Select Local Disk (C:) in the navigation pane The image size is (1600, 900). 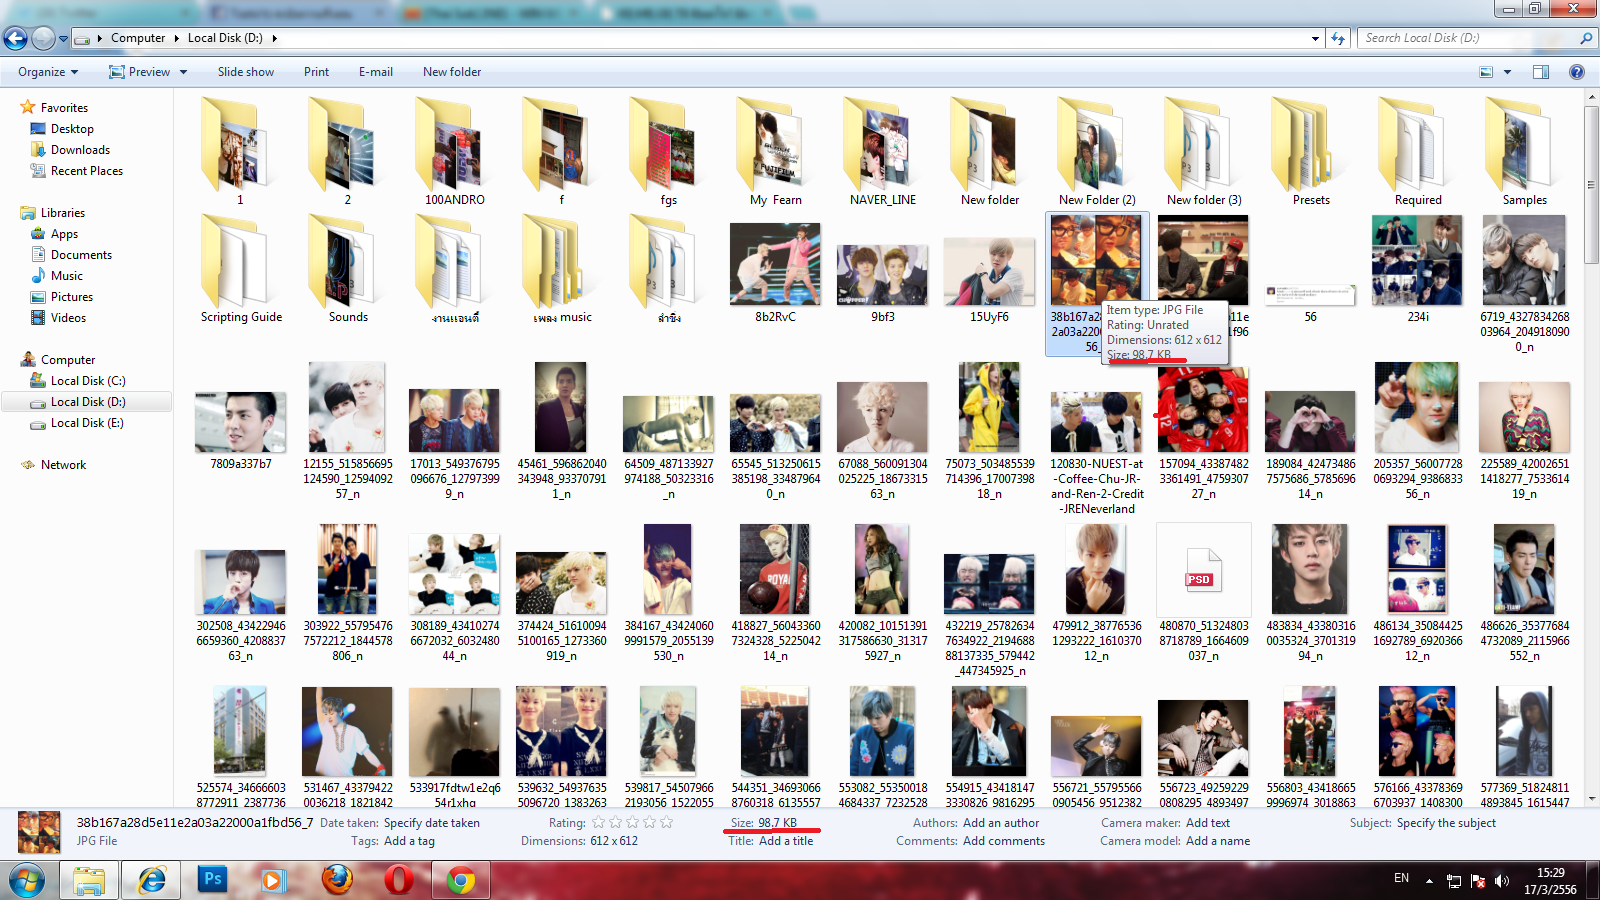88,381
